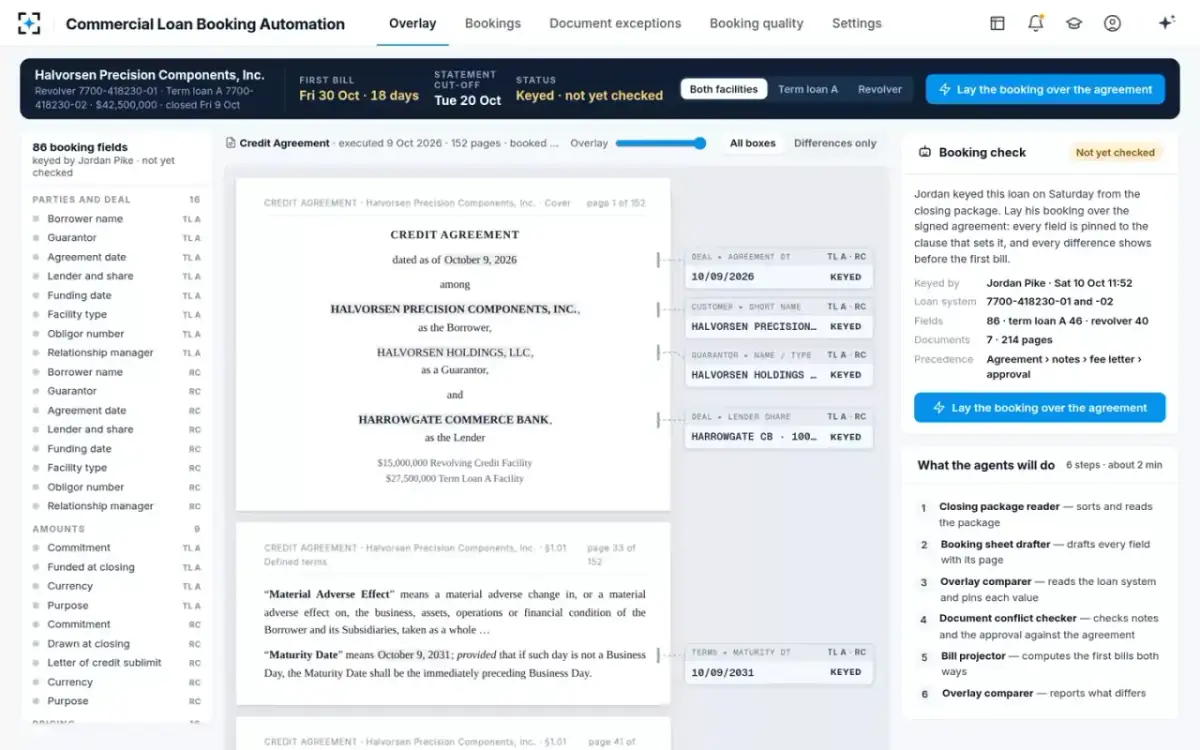Viewport: 1200px width, 750px height.
Task: Click the Credit Agreement document icon
Action: (x=231, y=143)
